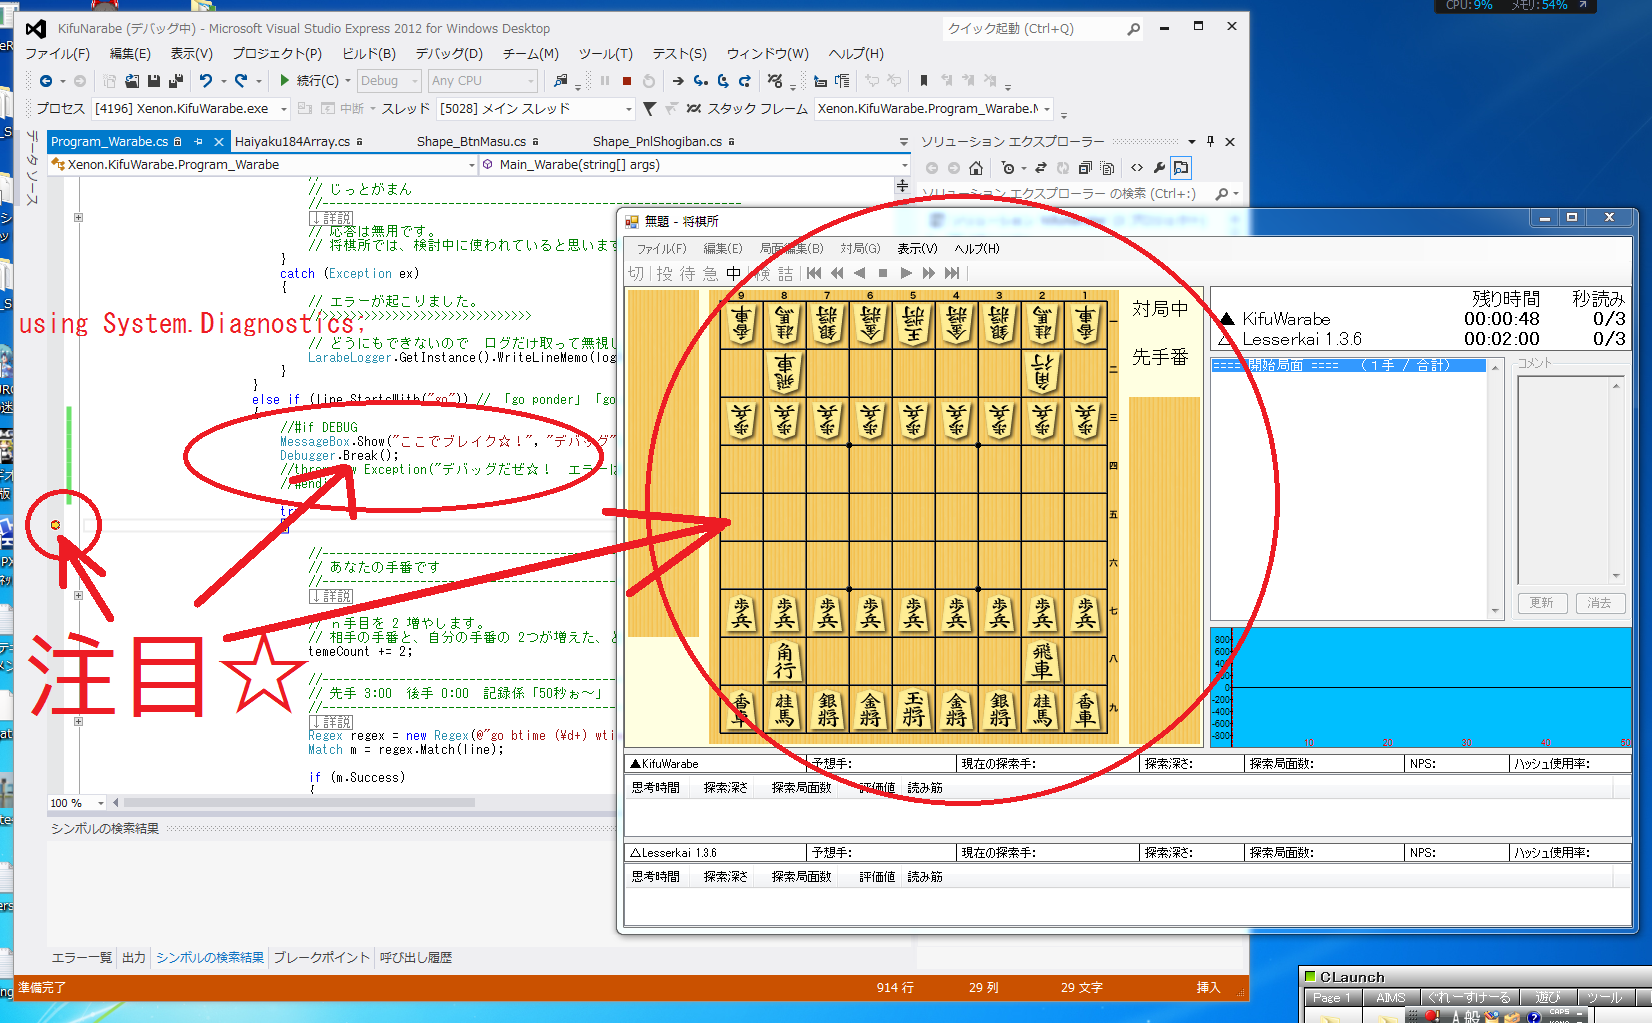Click Collapse All icon in Solution Explorer
Image resolution: width=1652 pixels, height=1023 pixels.
tap(1085, 168)
